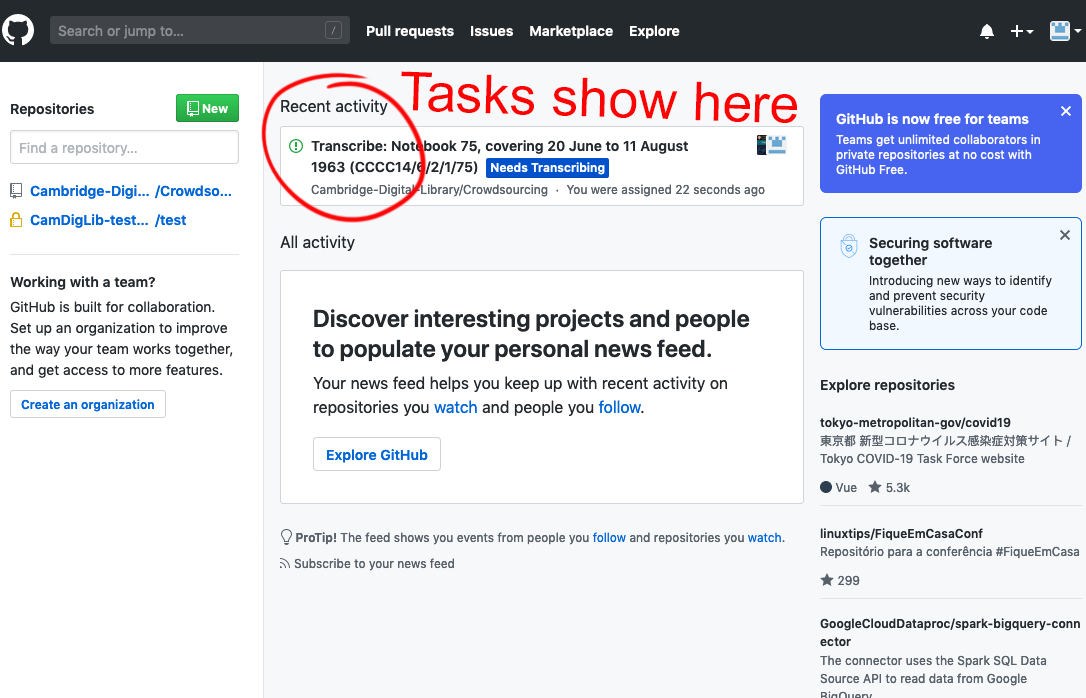This screenshot has width=1086, height=698.
Task: Click the 5.3k stars star icon
Action: click(875, 487)
